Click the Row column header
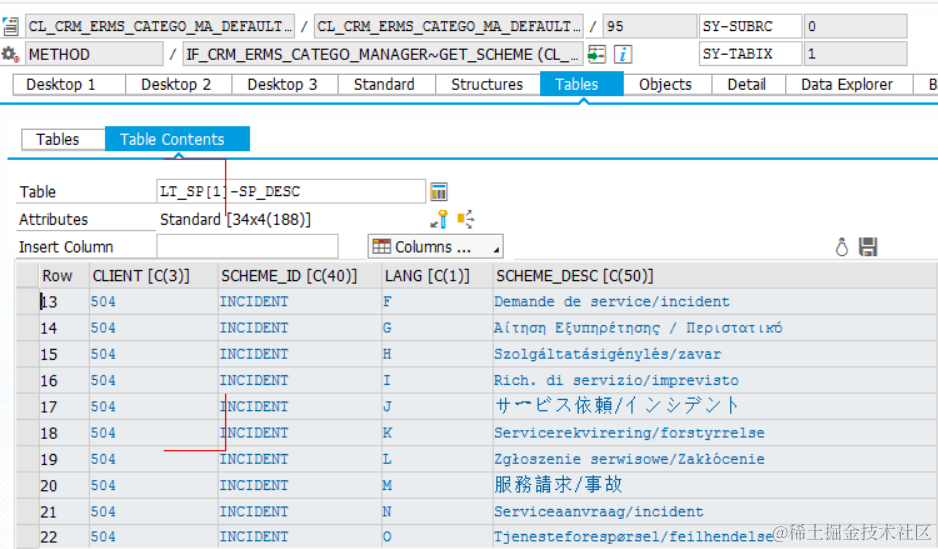Screen dimensions: 938x549 64,276
